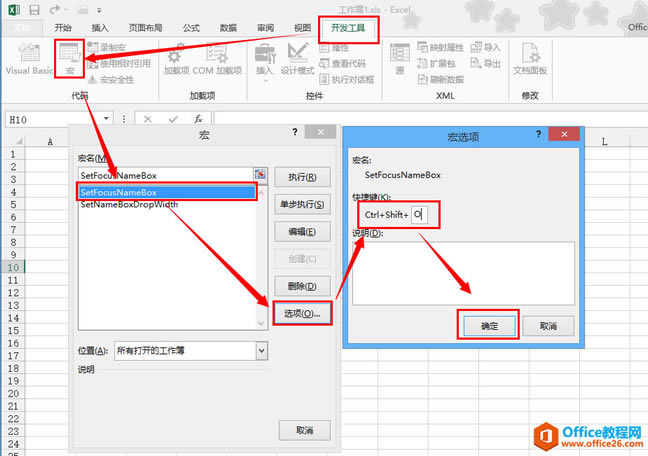This screenshot has width=648, height=456.
Task: Click the Options (选项) button in Macro dialog
Action: coord(303,313)
